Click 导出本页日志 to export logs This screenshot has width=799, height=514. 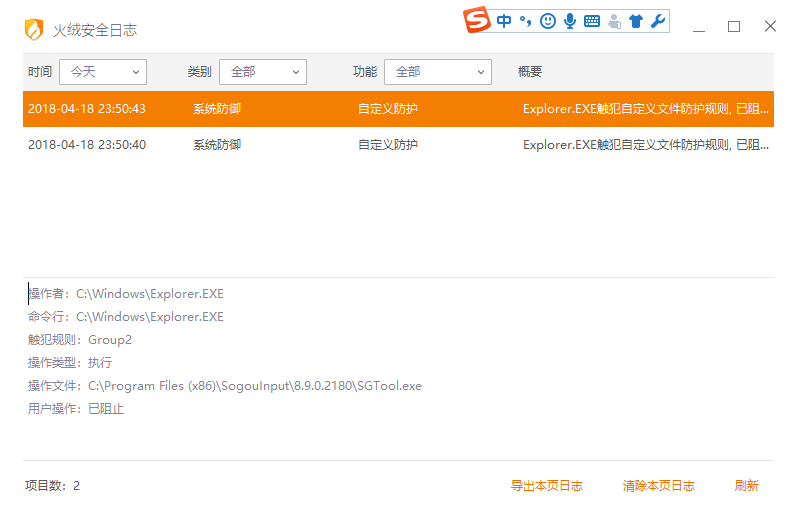click(x=546, y=486)
